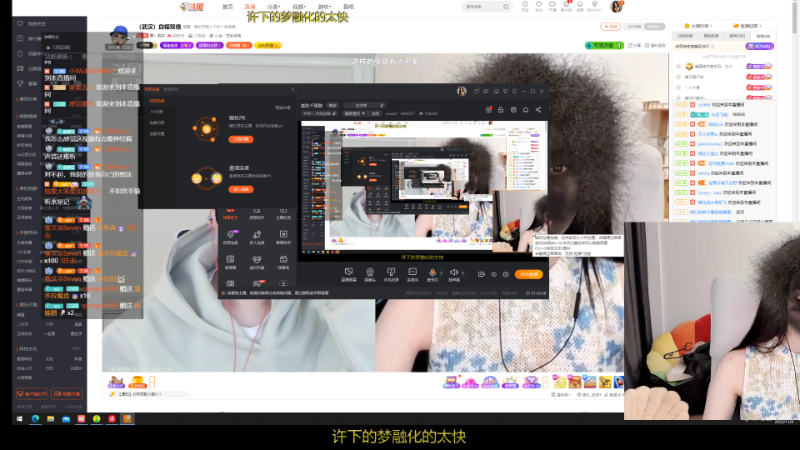Screen dimensions: 800x450
Task: Expand the 视频 nav dropdown
Action: coord(299,7)
